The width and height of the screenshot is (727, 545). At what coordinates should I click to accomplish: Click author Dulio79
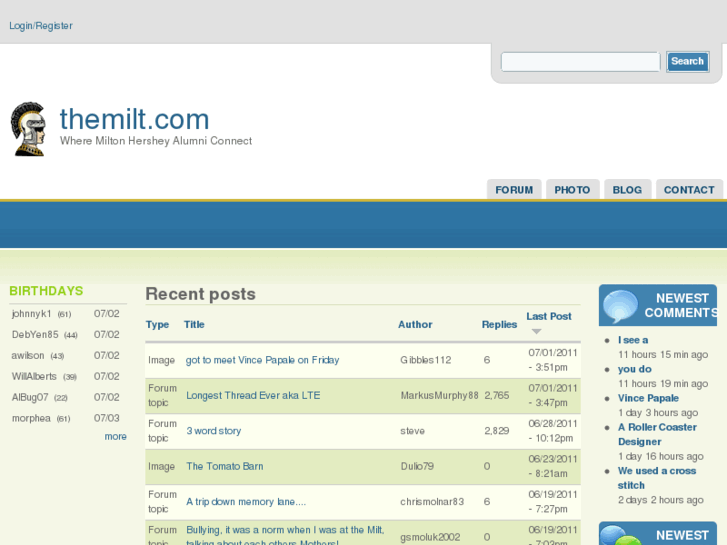(417, 466)
